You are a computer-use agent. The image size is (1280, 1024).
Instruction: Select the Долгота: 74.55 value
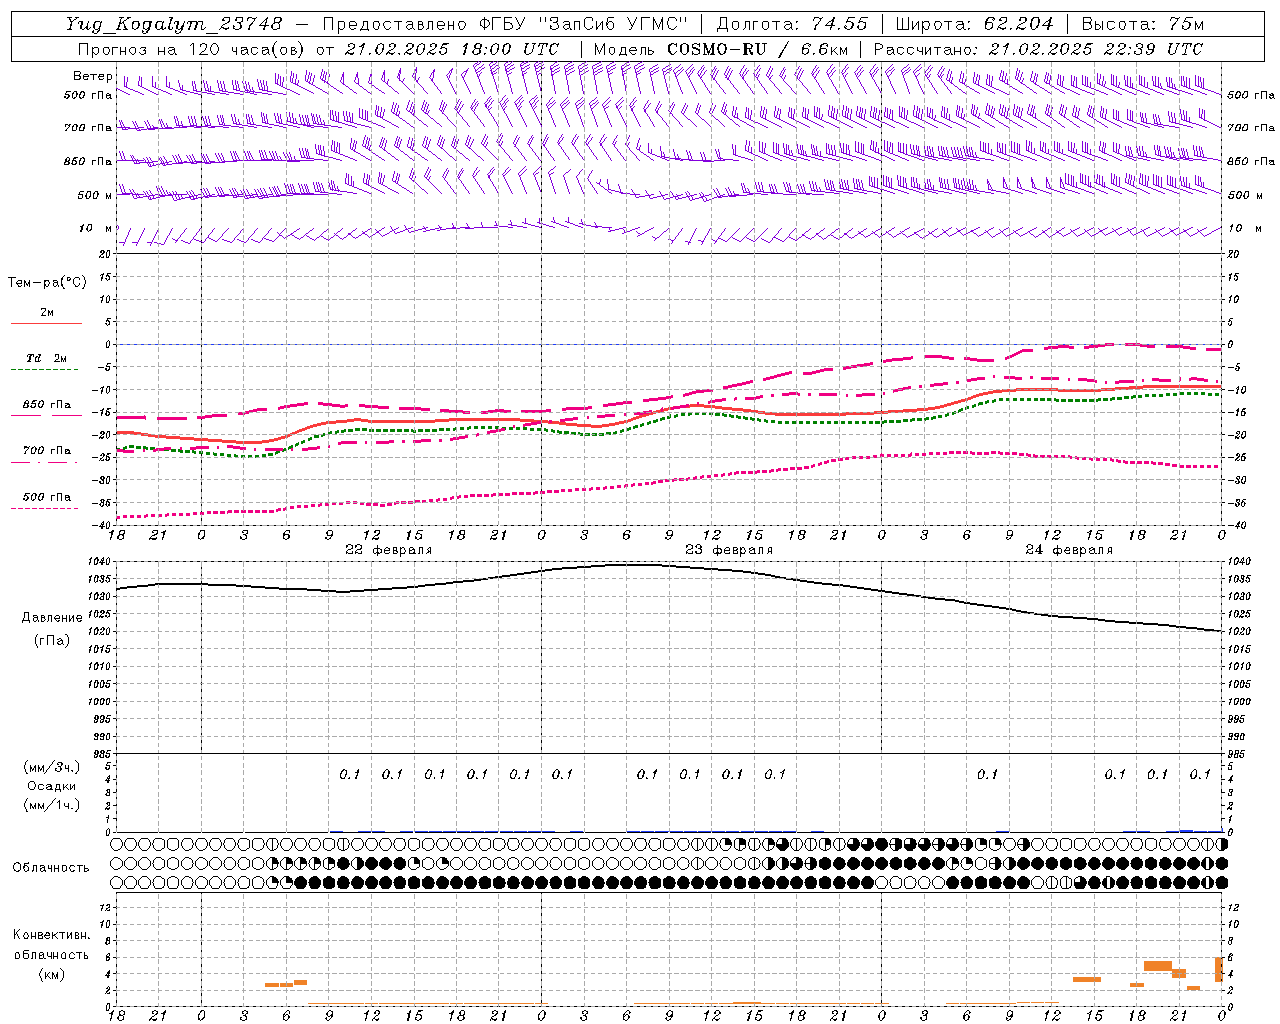[792, 23]
